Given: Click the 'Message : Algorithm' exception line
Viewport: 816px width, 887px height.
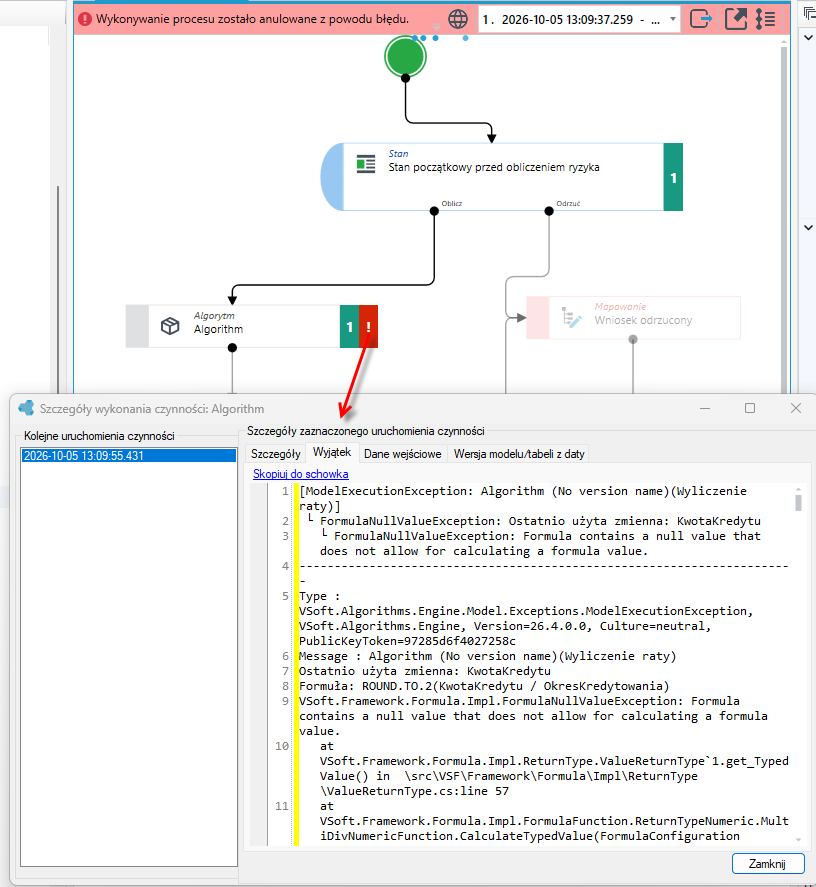Looking at the screenshot, I should pyautogui.click(x=487, y=656).
